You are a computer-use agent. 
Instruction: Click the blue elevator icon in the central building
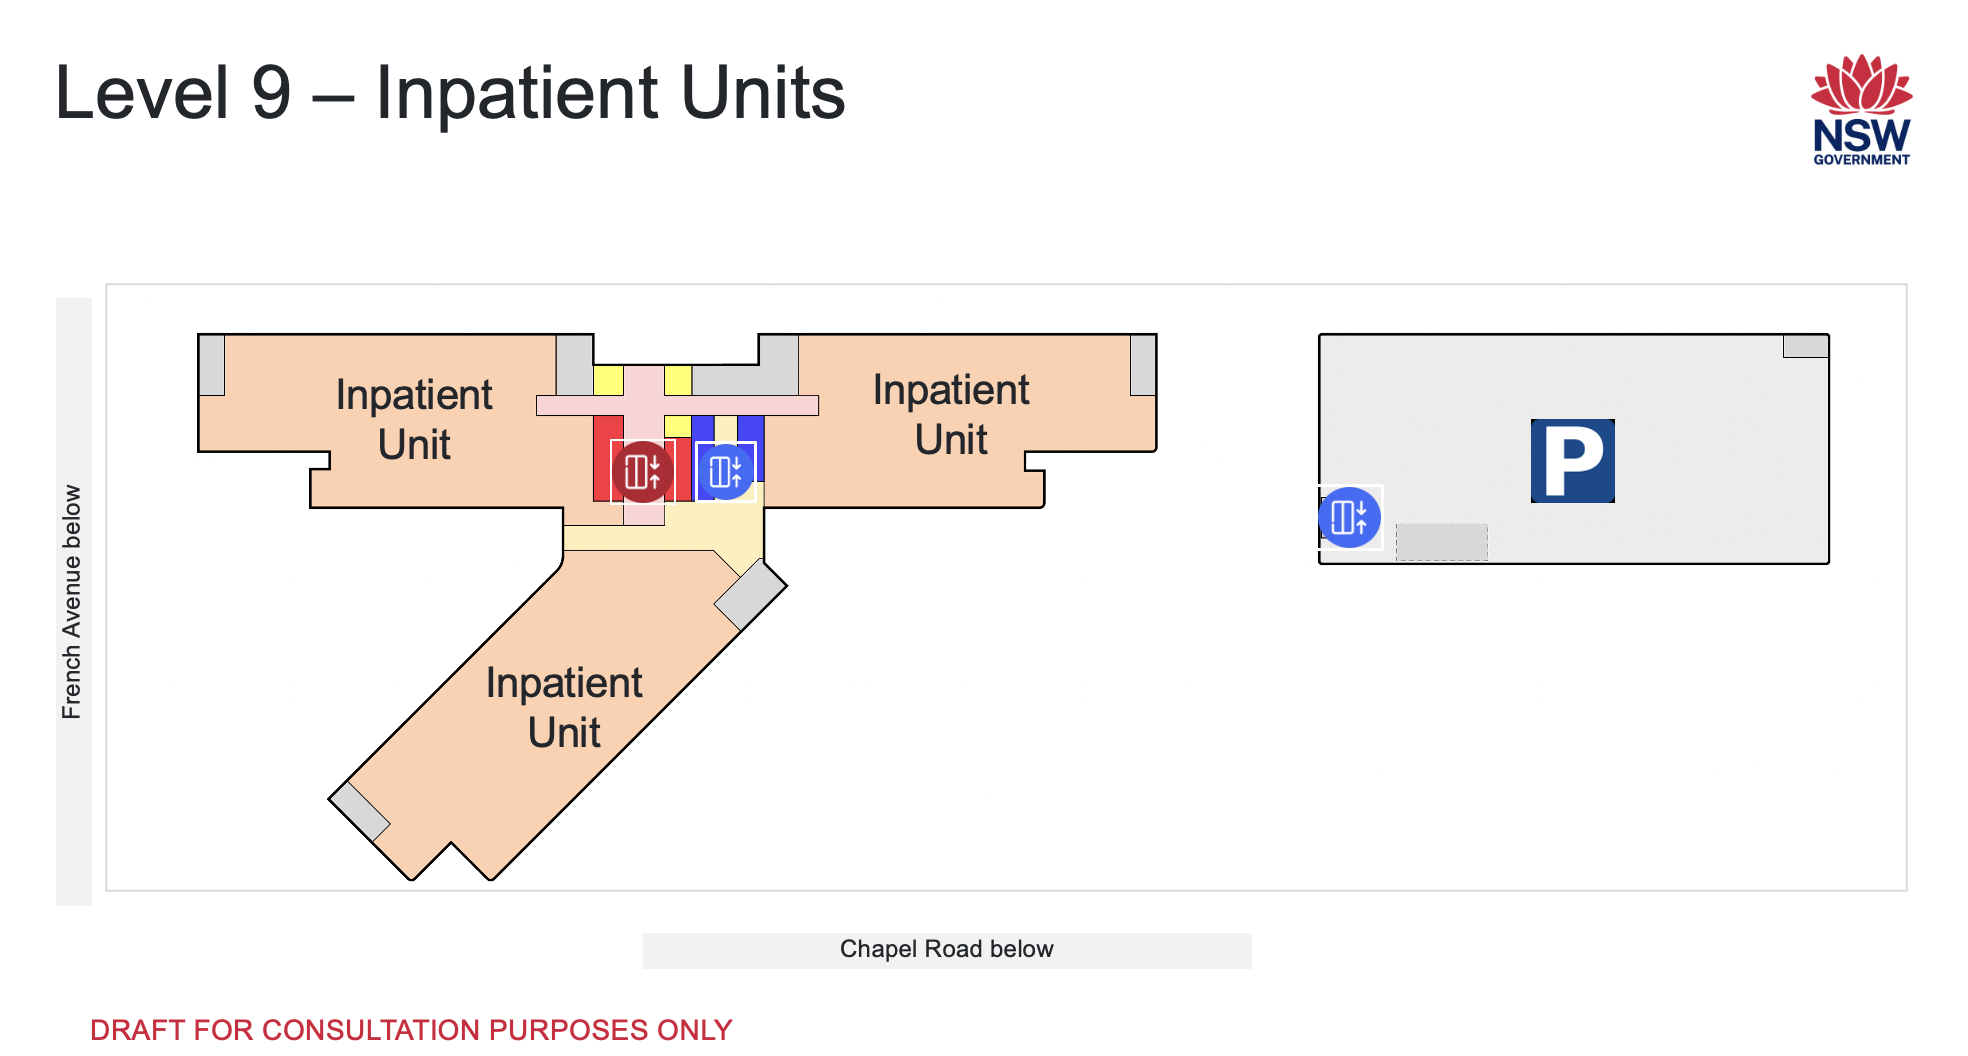(x=726, y=471)
